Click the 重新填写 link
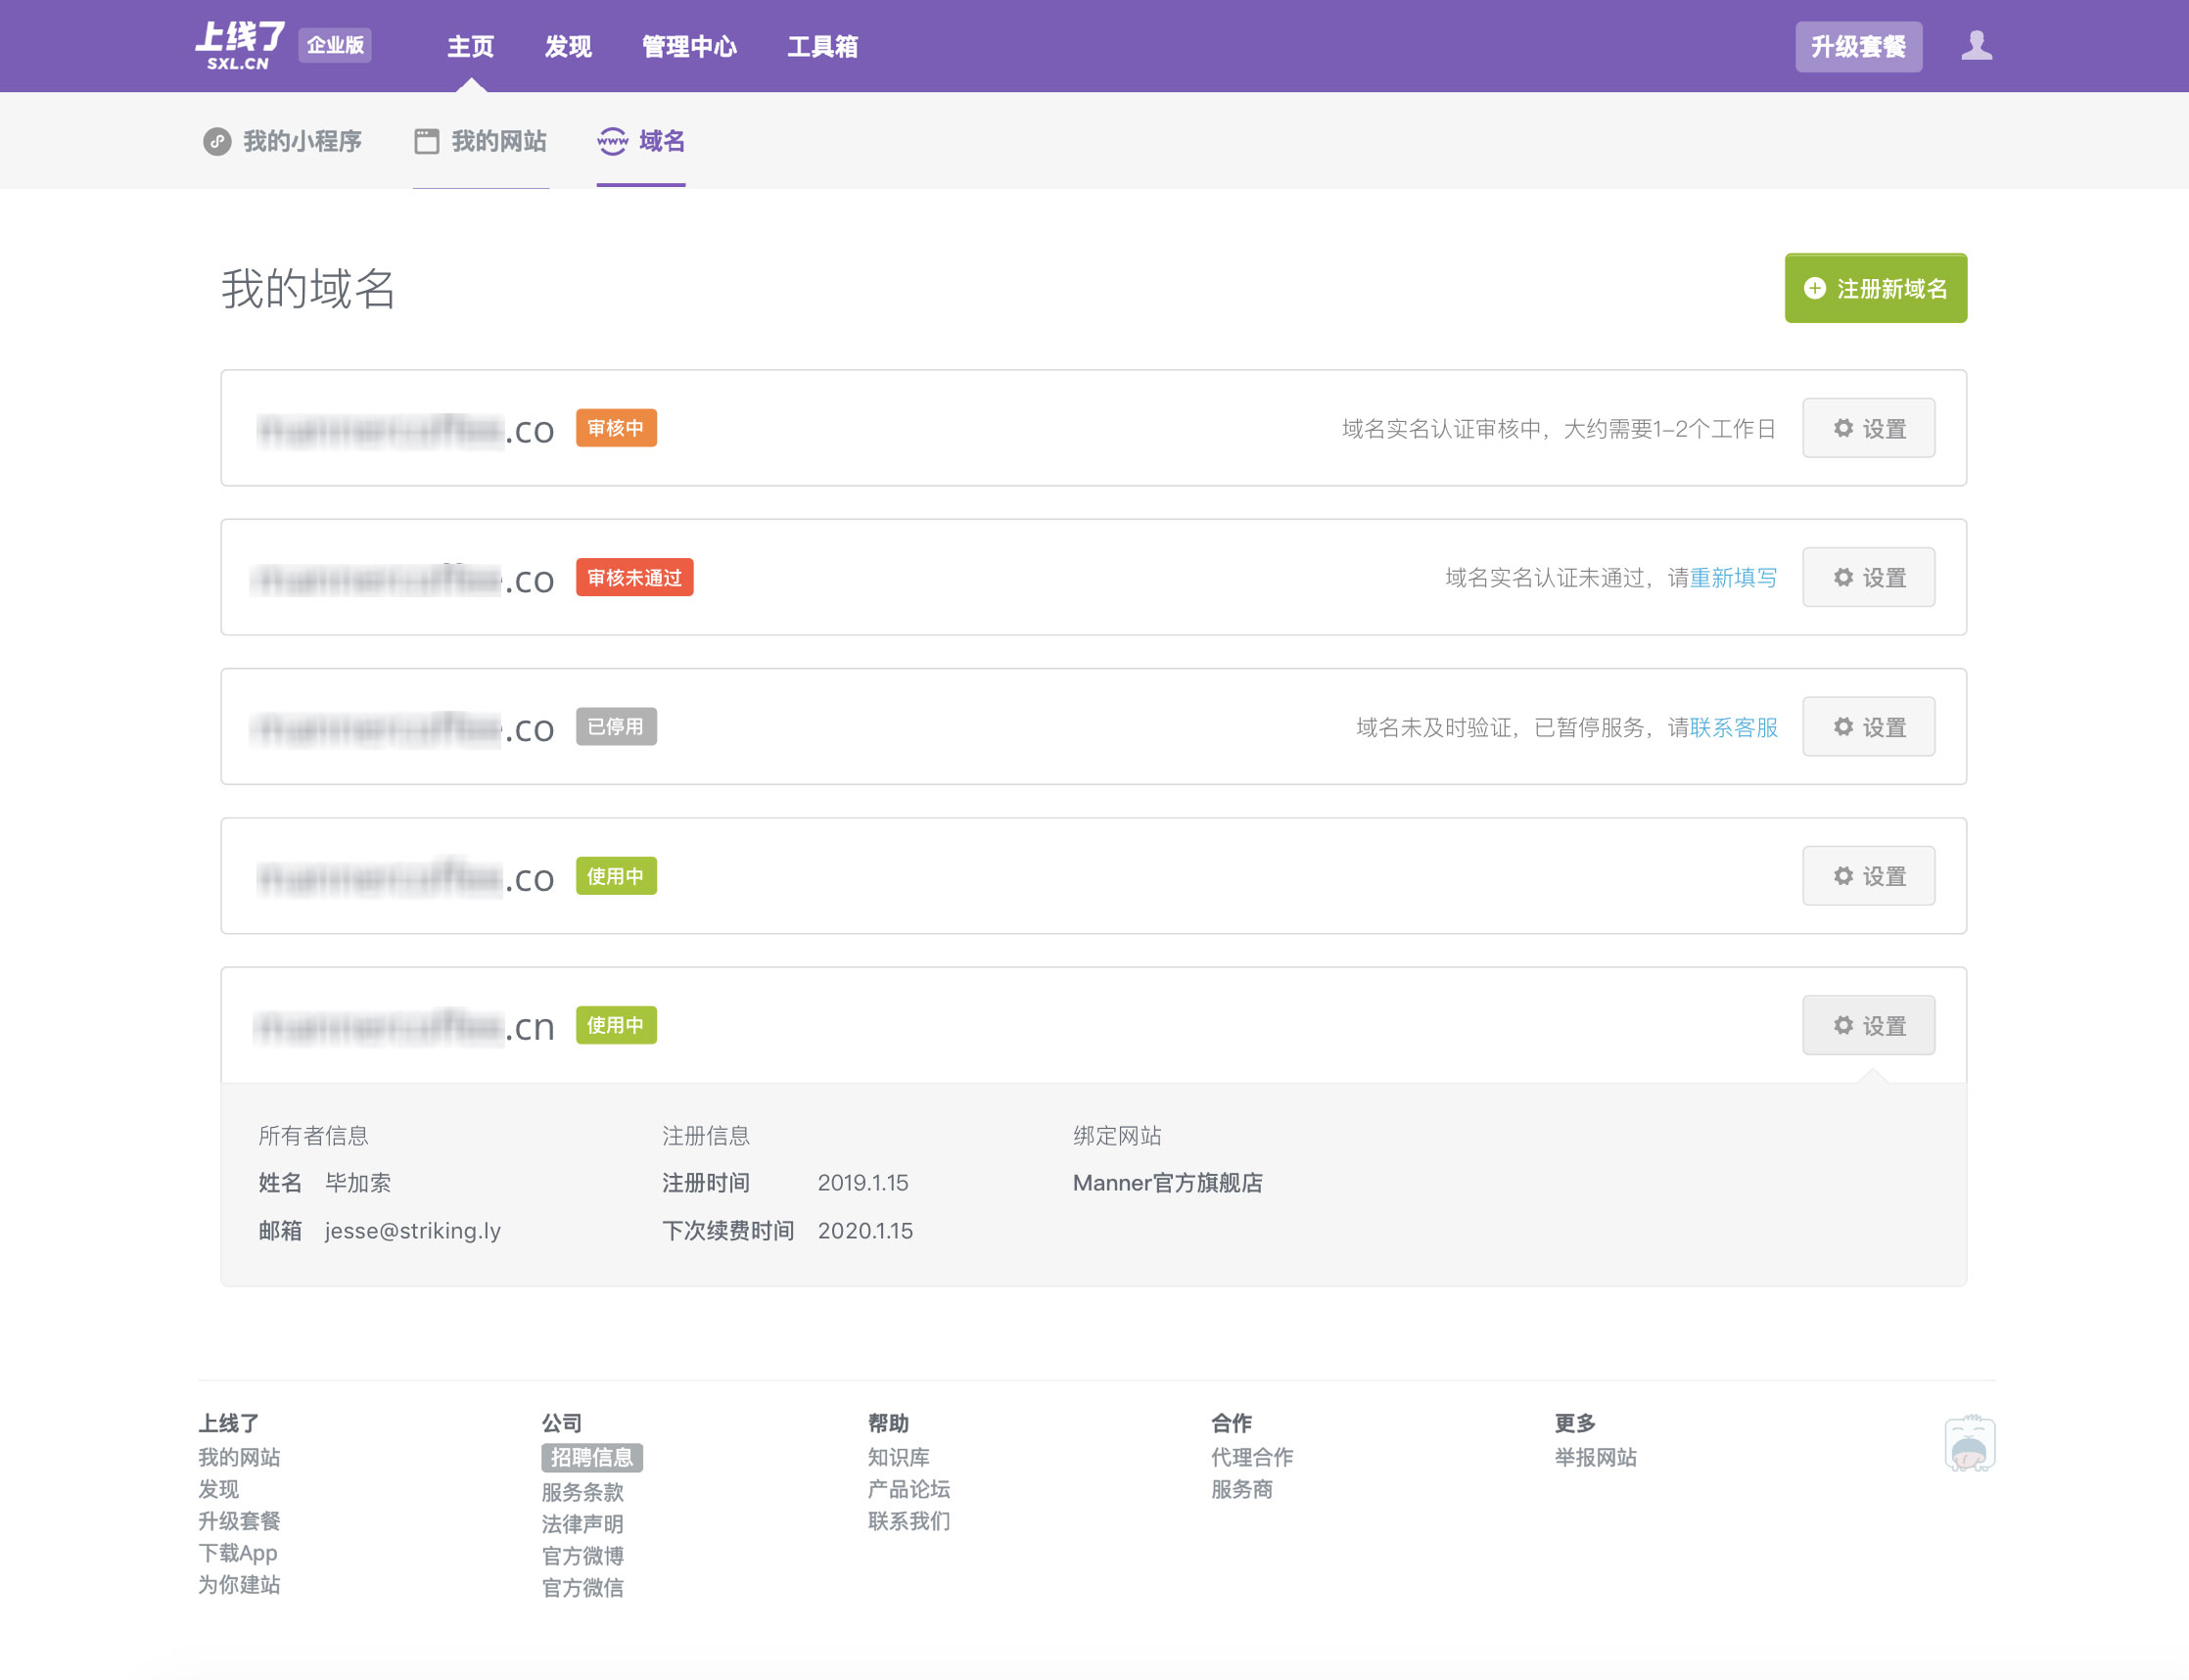This screenshot has height=1680, width=2189. click(1733, 577)
